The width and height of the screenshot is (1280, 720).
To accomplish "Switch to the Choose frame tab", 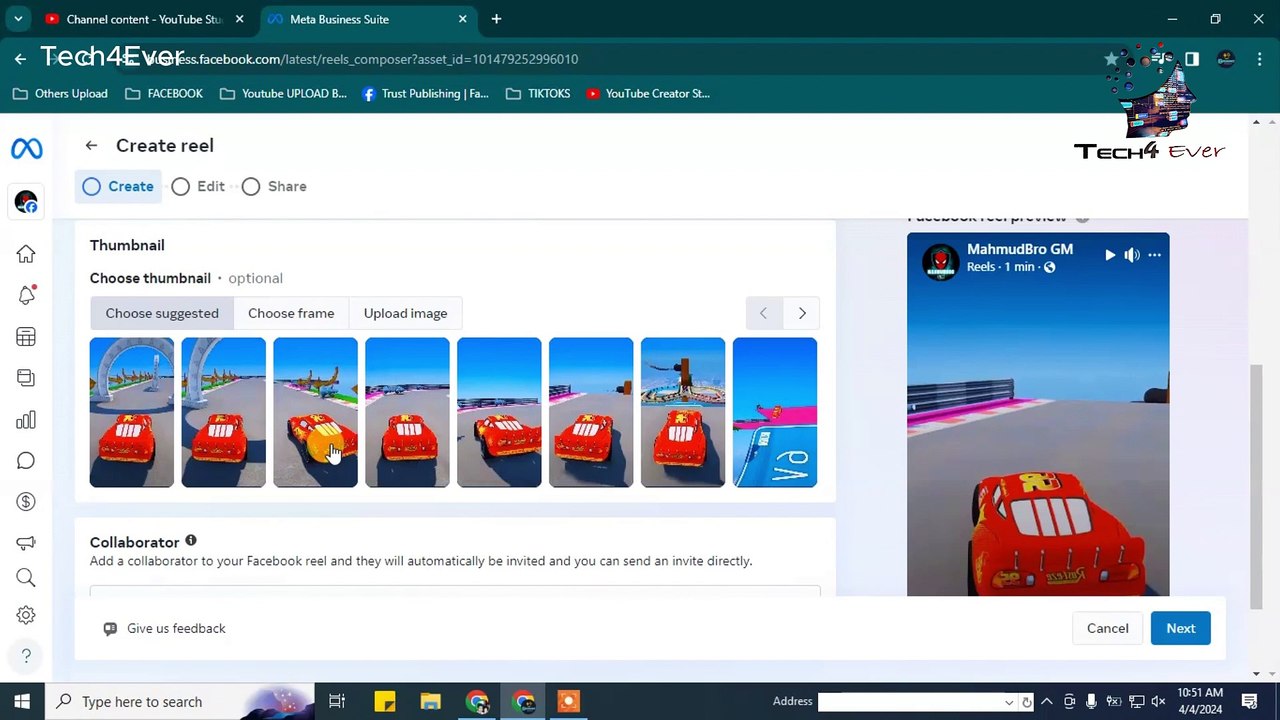I will click(x=291, y=313).
